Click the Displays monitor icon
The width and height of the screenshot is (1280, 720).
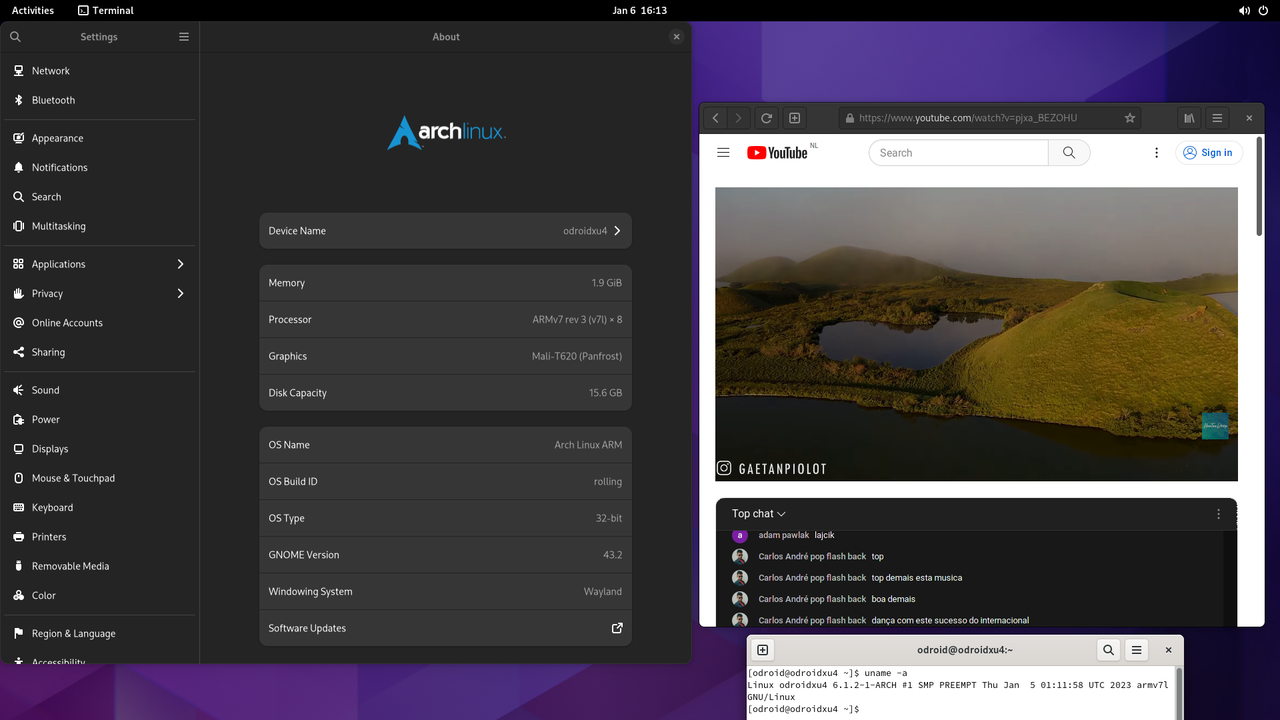(x=18, y=449)
